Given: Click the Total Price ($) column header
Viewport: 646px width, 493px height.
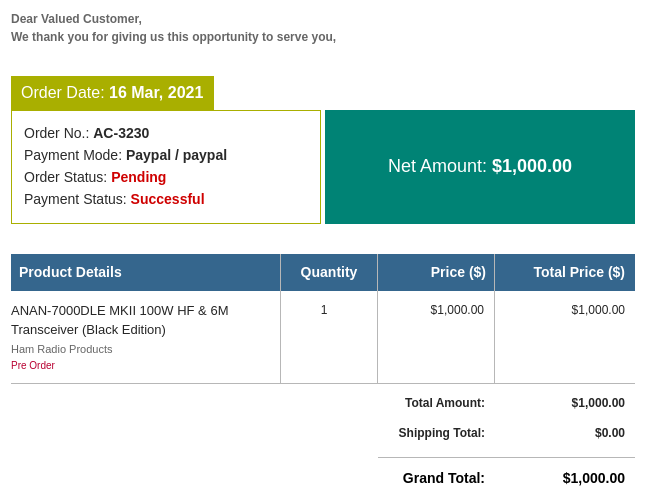Looking at the screenshot, I should [x=578, y=272].
